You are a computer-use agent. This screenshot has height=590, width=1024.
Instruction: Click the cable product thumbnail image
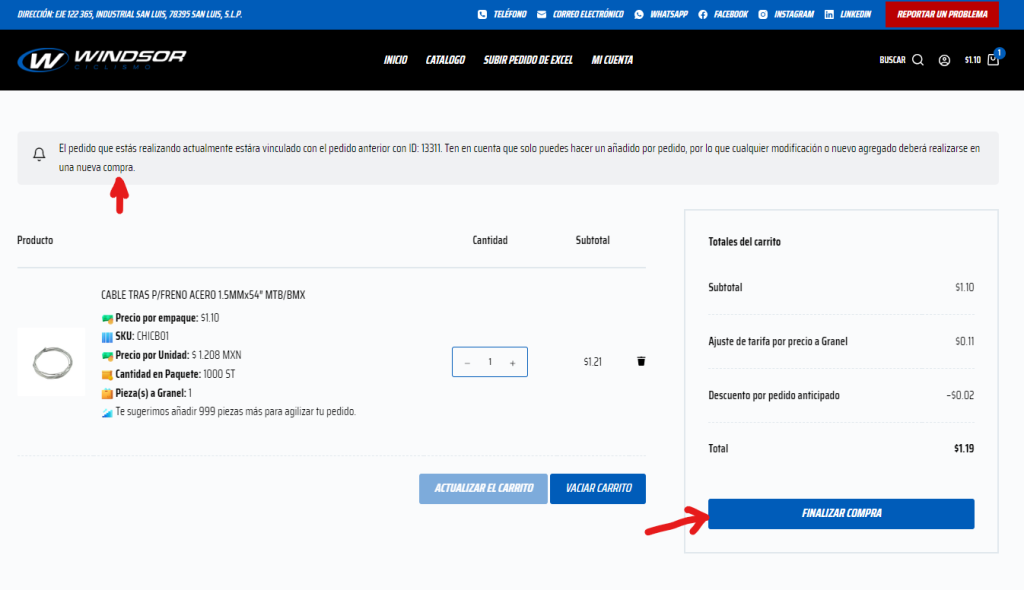pyautogui.click(x=51, y=361)
